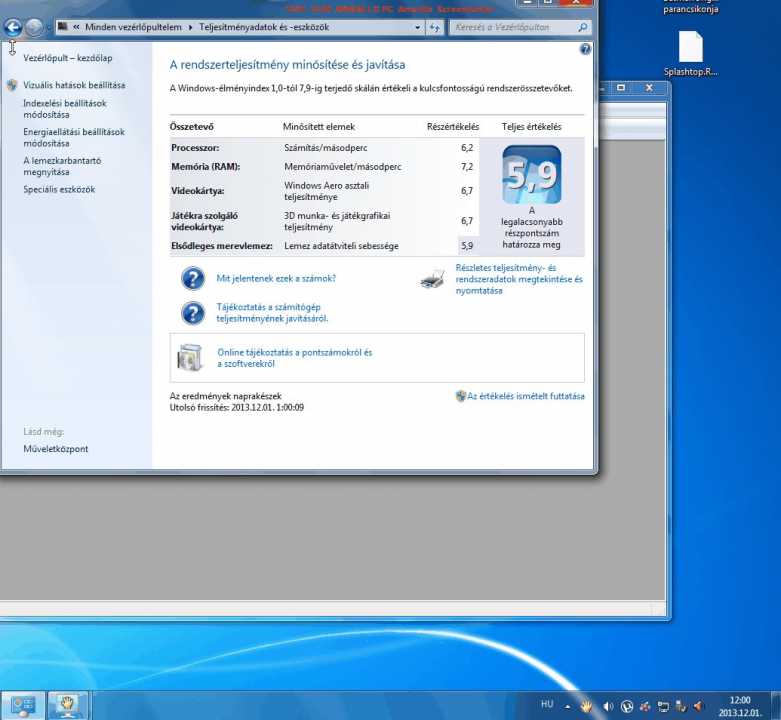Image resolution: width=781 pixels, height=720 pixels.
Task: Click question icon beside Tájékoztatás a számítógép
Action: (193, 314)
